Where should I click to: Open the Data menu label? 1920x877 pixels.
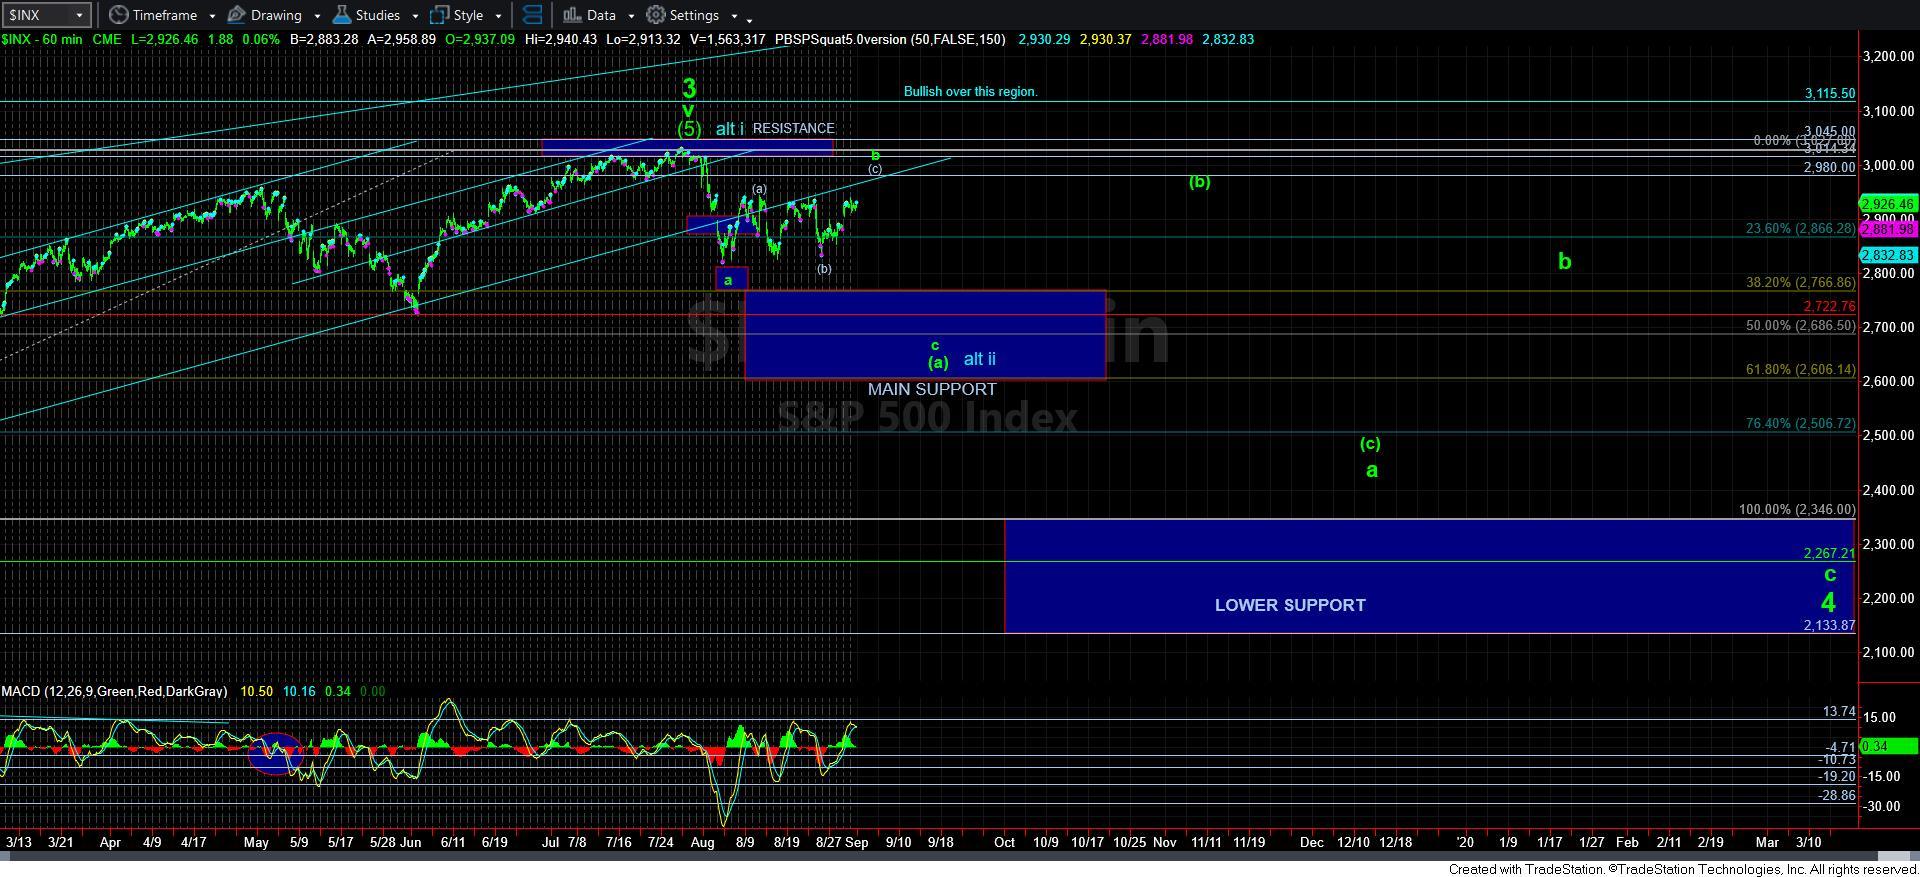tap(601, 15)
